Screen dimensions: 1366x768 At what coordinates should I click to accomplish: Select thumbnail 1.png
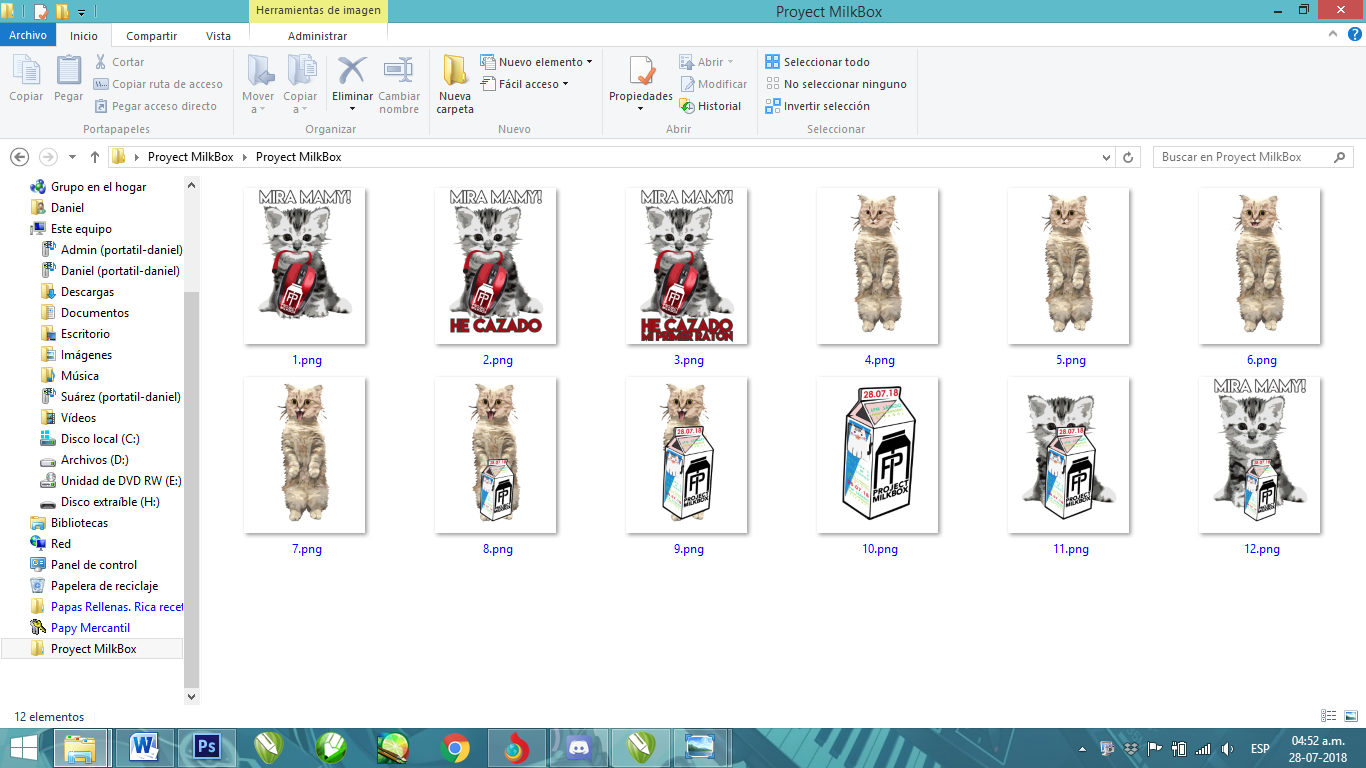tap(305, 265)
